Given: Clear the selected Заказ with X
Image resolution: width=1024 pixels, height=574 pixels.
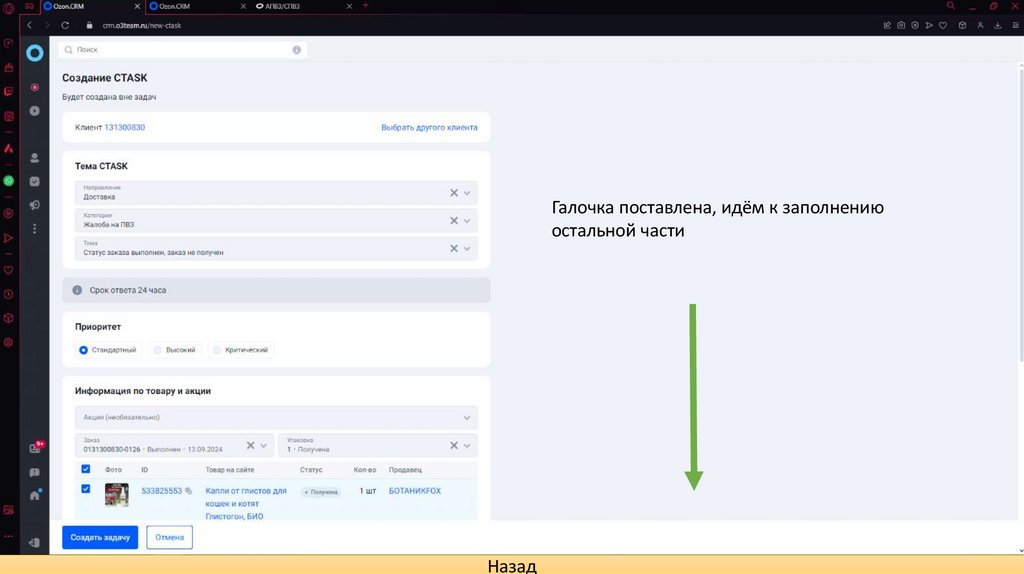Looking at the screenshot, I should click(250, 445).
